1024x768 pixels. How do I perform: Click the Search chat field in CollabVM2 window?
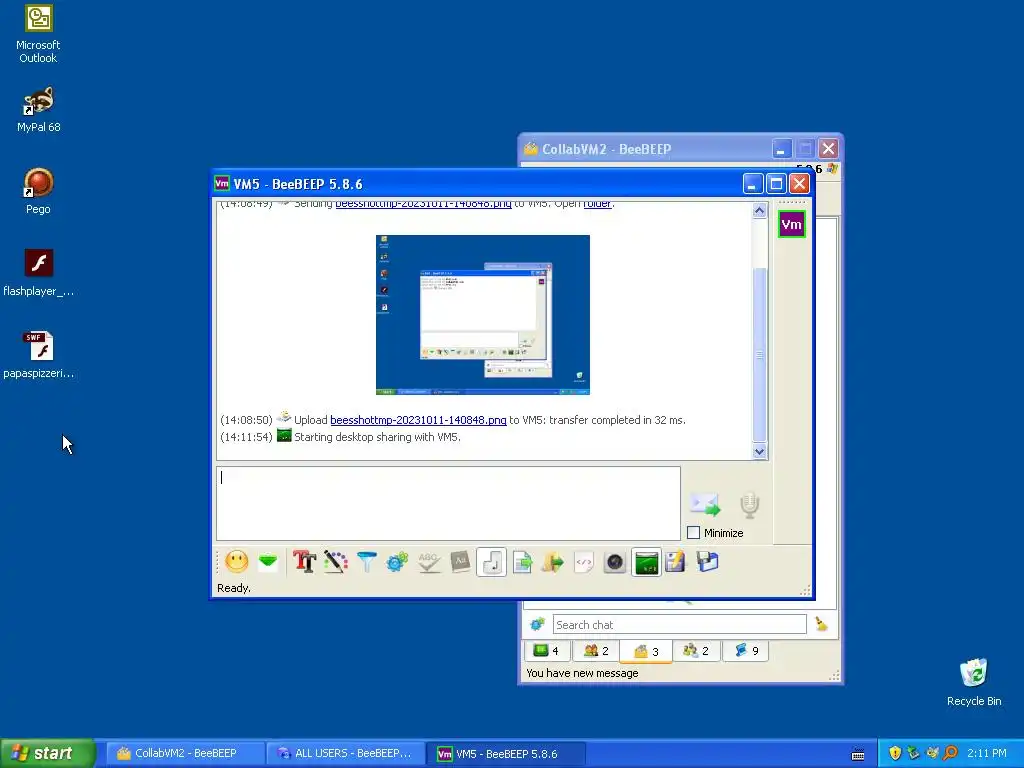click(x=679, y=624)
